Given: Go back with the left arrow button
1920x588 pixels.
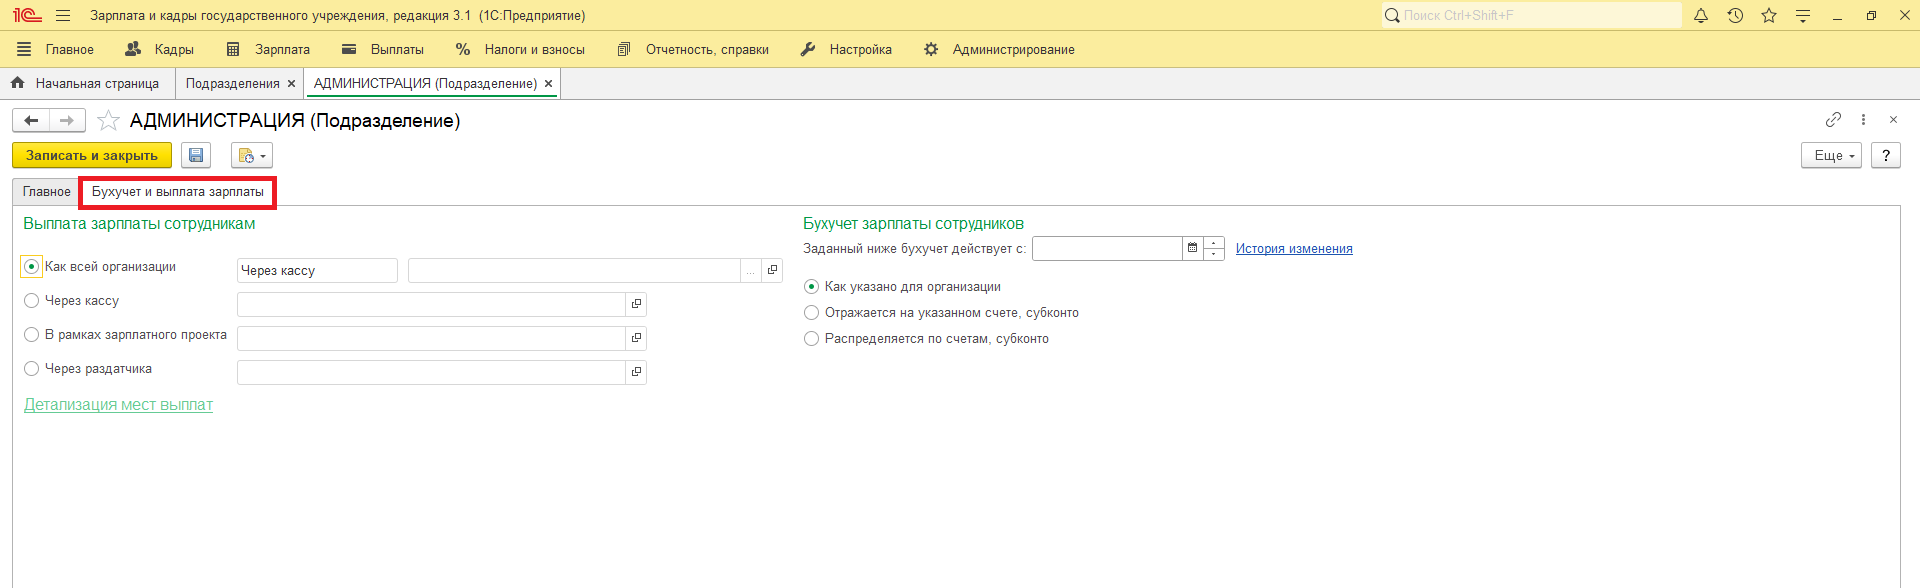Looking at the screenshot, I should (x=31, y=121).
